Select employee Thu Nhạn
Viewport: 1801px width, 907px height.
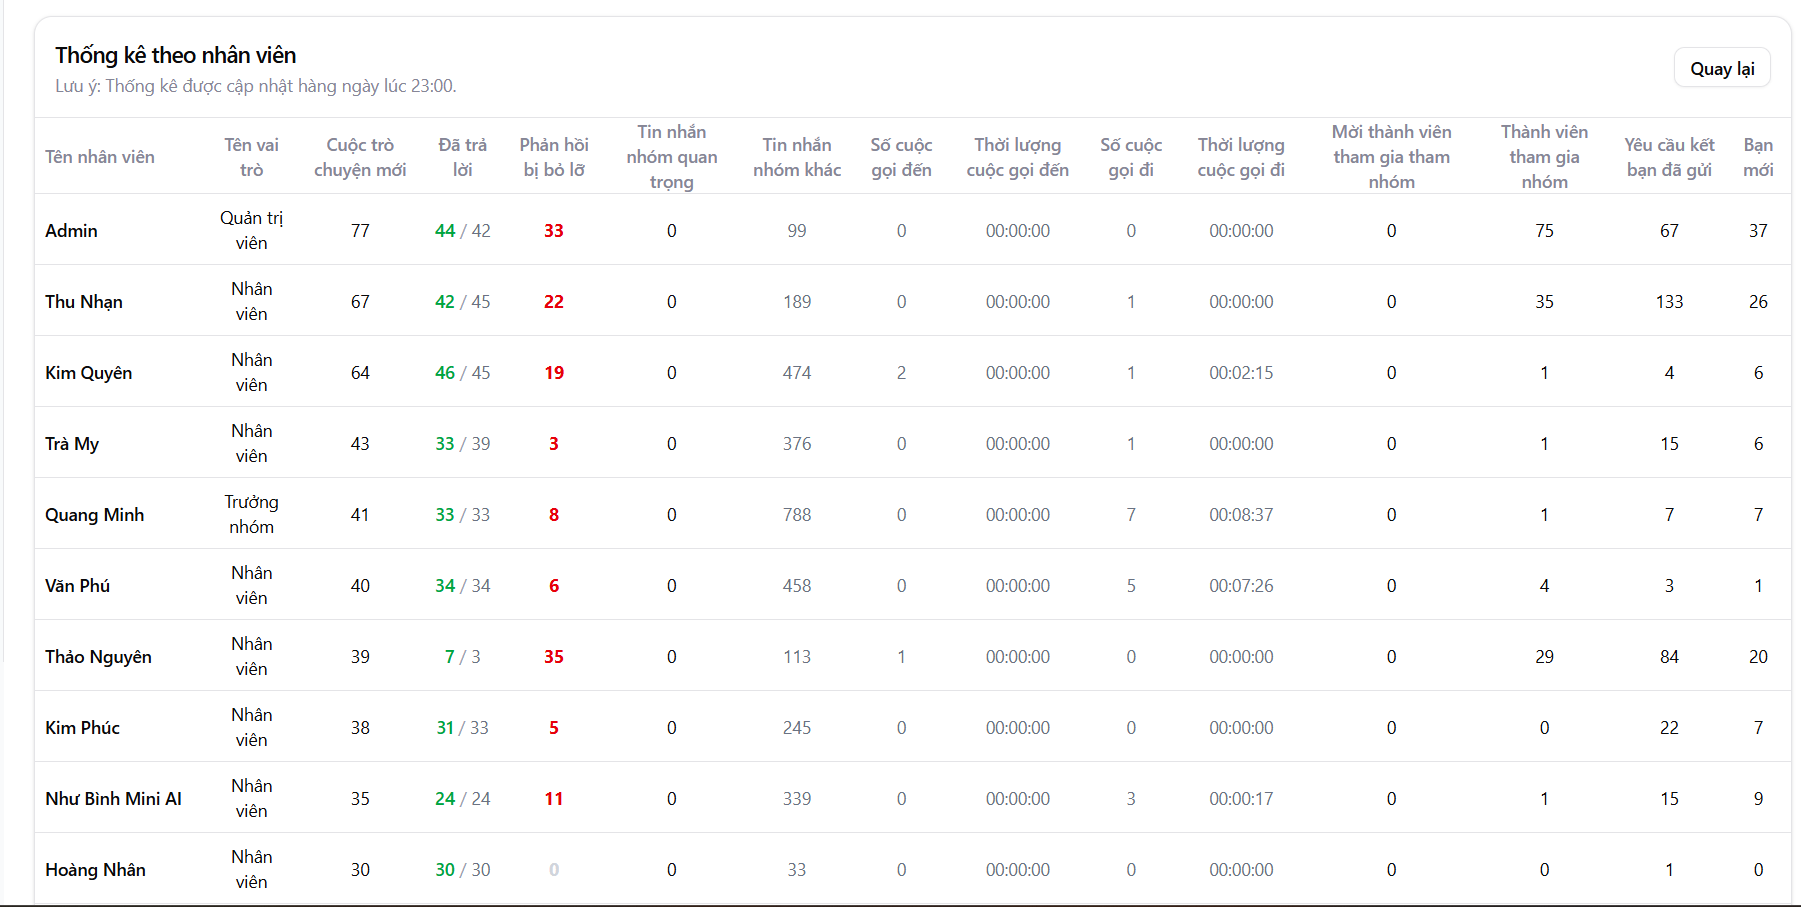(x=84, y=302)
